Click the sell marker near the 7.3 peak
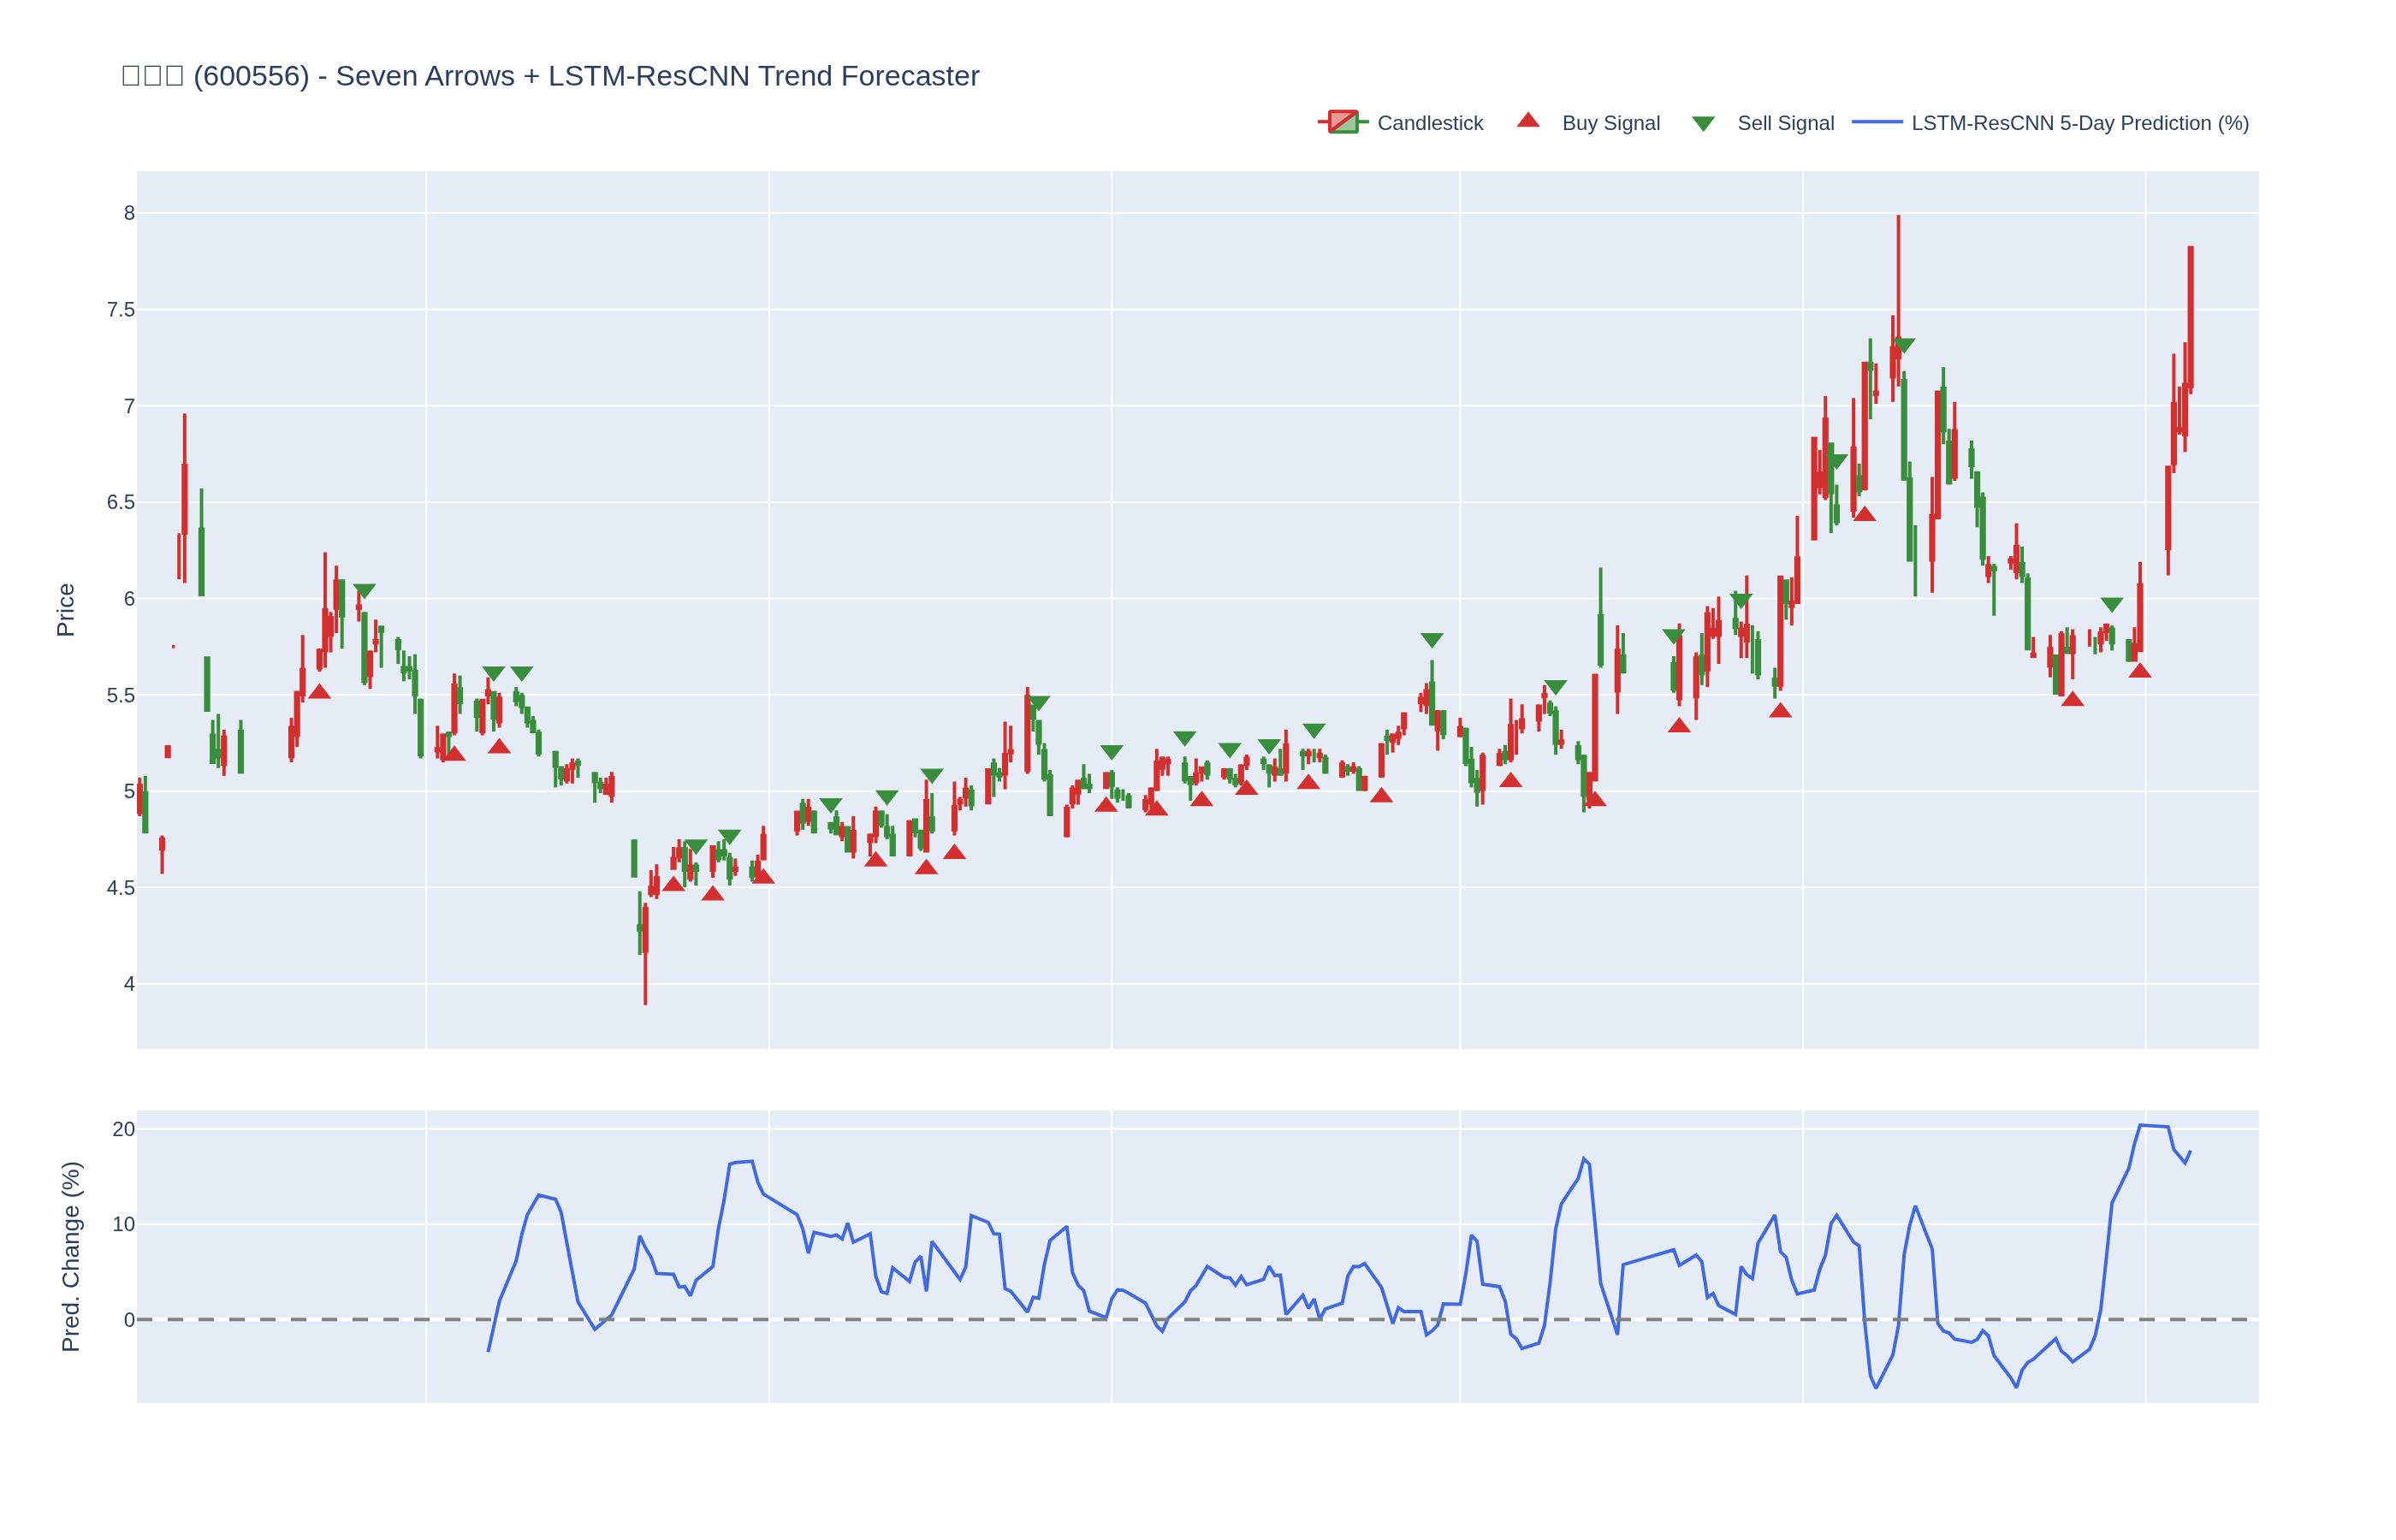 tap(1903, 345)
